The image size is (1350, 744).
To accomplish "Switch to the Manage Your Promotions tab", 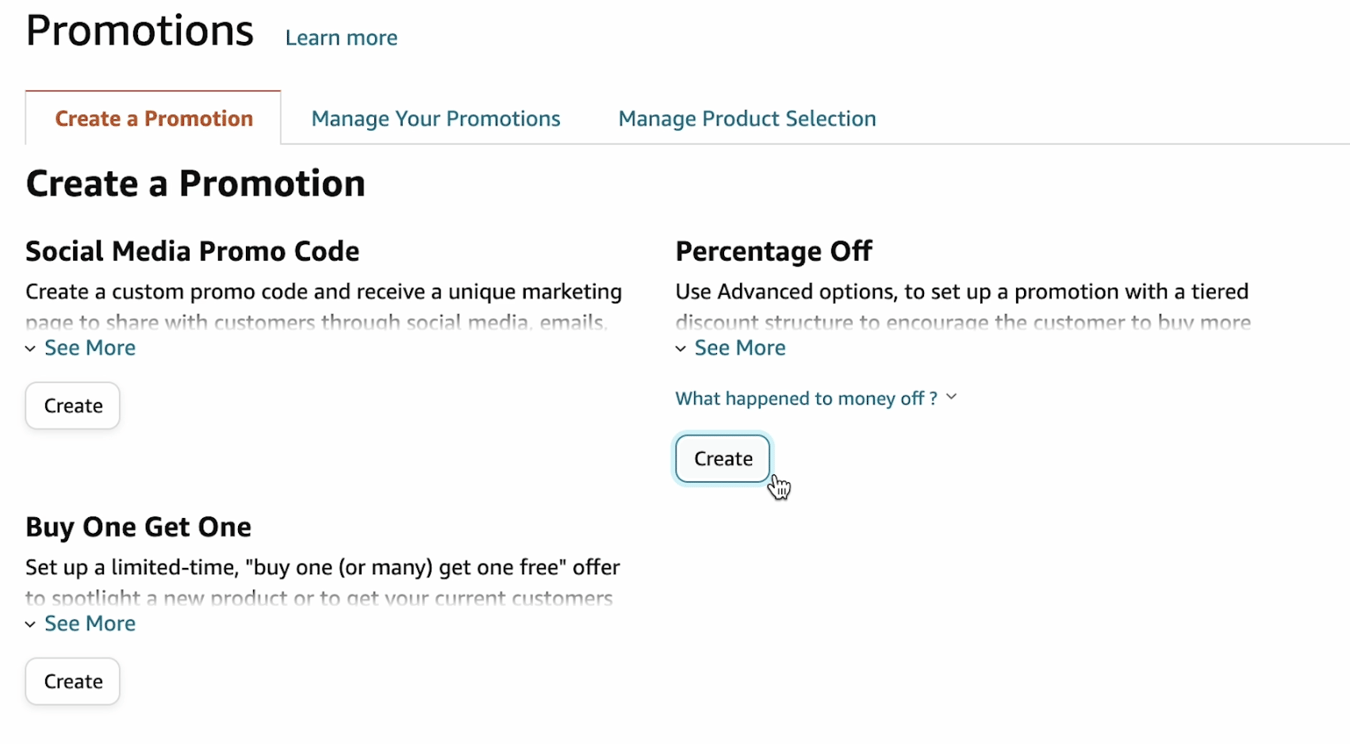I will click(x=435, y=118).
